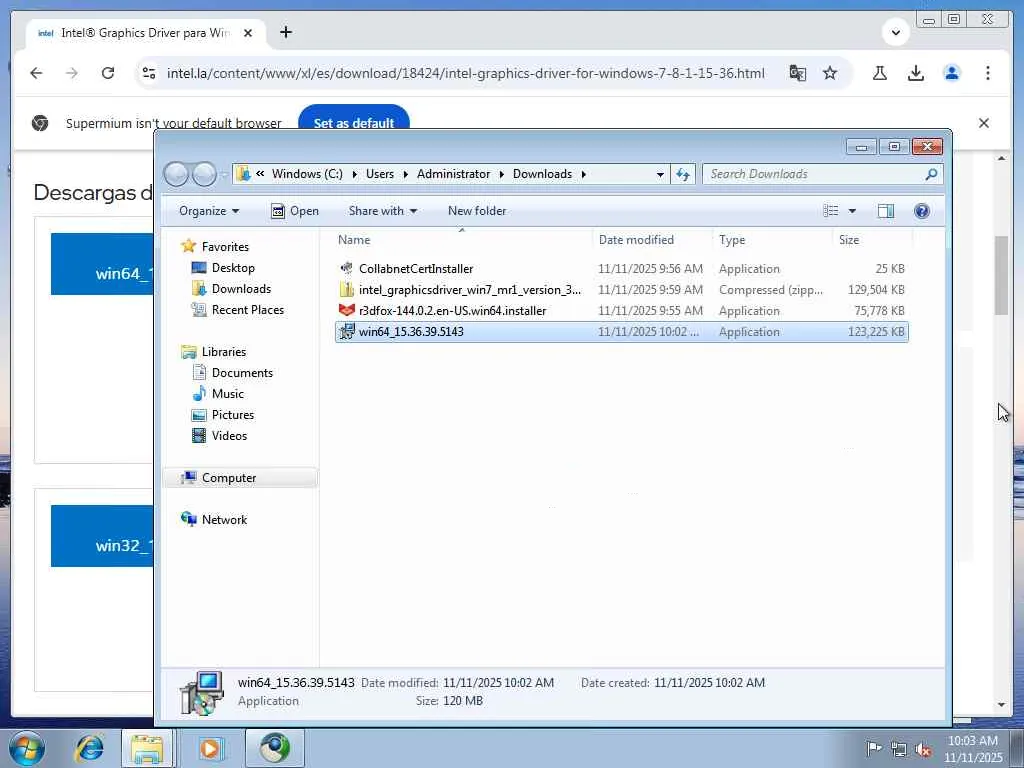The image size is (1024, 768).
Task: Open the Windows Start menu
Action: pos(26,748)
